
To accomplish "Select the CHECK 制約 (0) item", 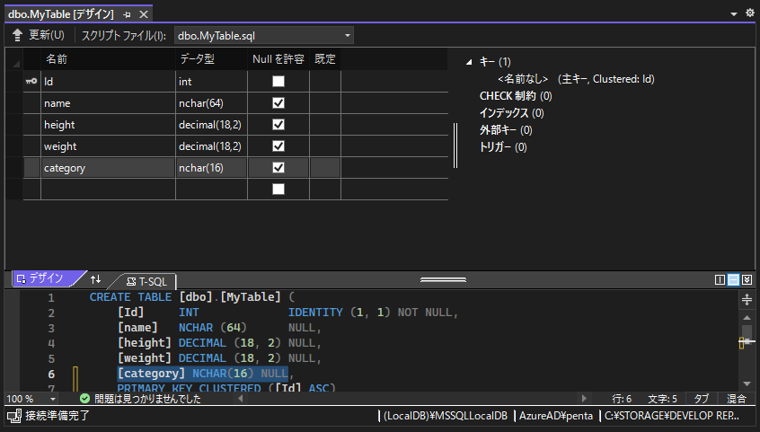I will click(x=516, y=96).
